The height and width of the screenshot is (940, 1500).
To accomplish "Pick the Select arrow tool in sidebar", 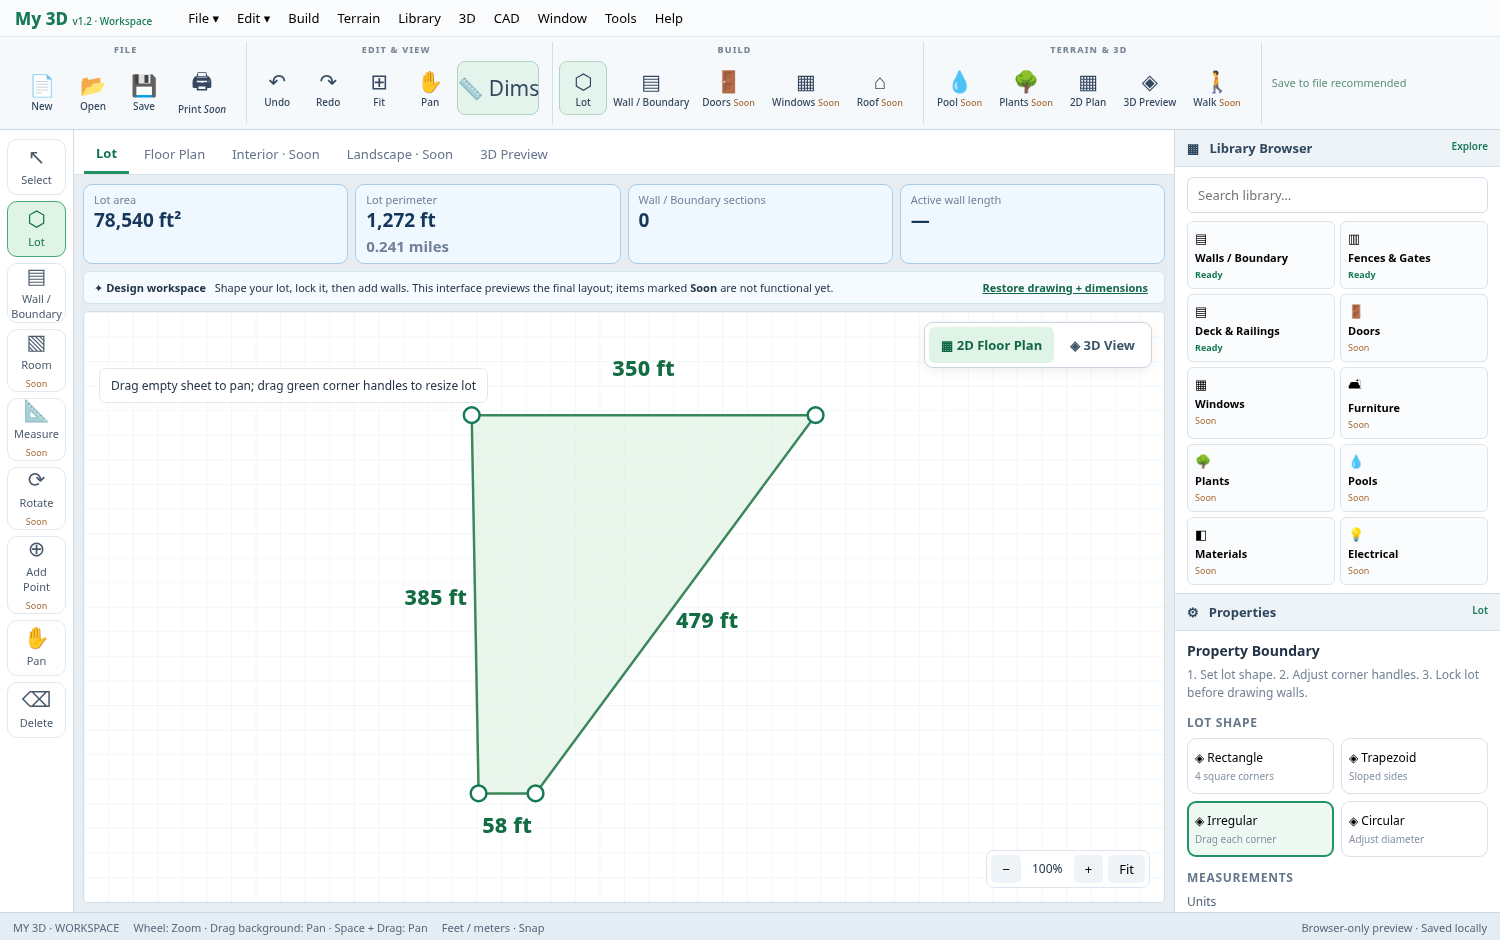I will point(36,167).
